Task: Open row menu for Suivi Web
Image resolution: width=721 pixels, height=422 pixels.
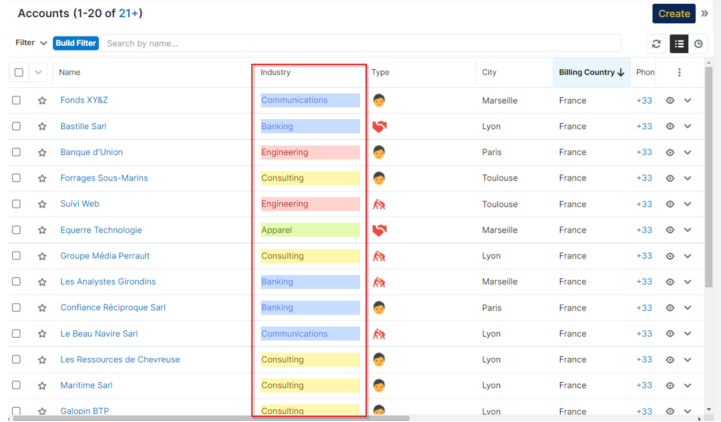Action: tap(687, 204)
